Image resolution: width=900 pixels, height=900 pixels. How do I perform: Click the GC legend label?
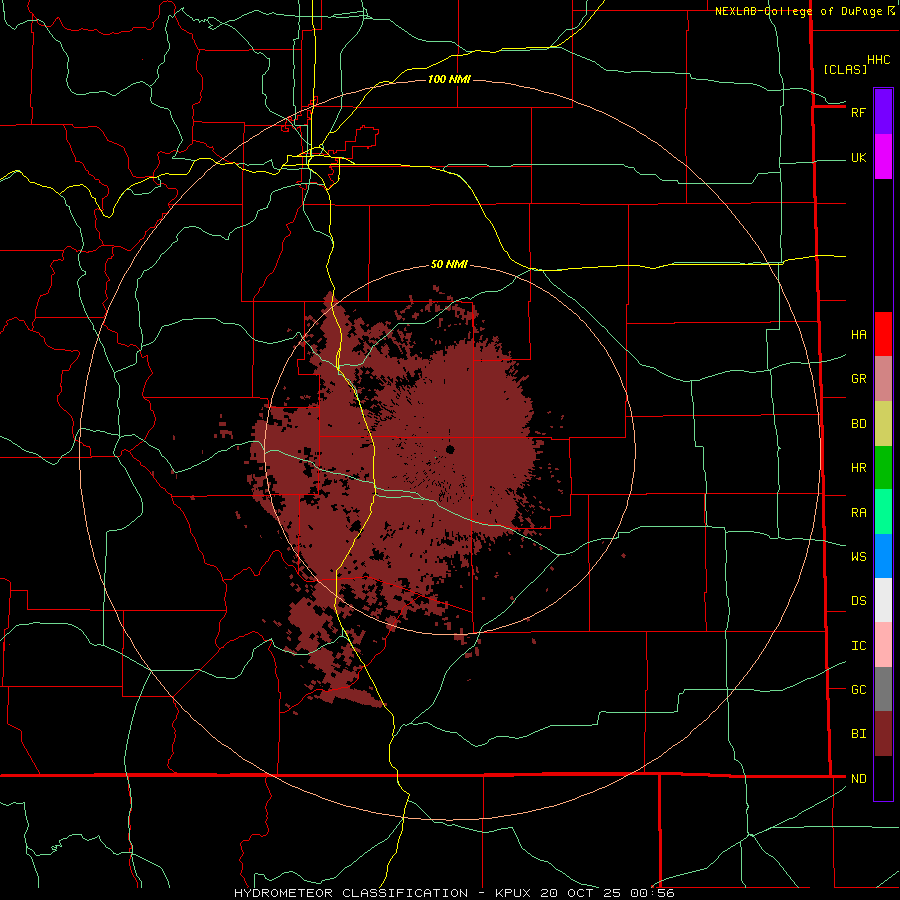point(859,689)
